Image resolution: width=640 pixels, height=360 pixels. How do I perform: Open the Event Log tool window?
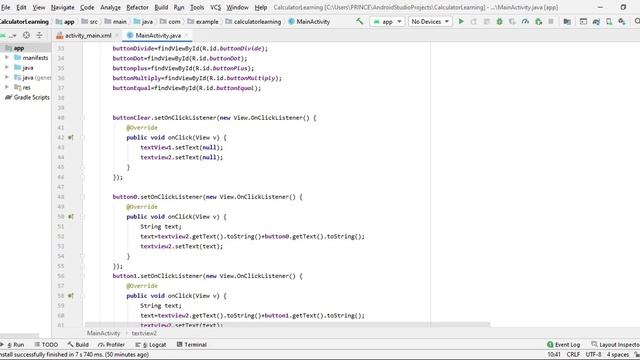click(x=563, y=344)
